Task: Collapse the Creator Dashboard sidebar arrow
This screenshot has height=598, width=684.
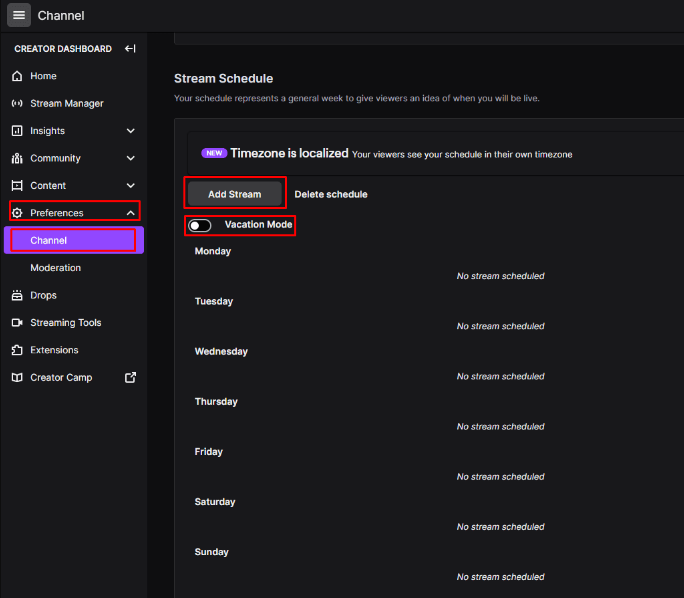Action: 130,48
